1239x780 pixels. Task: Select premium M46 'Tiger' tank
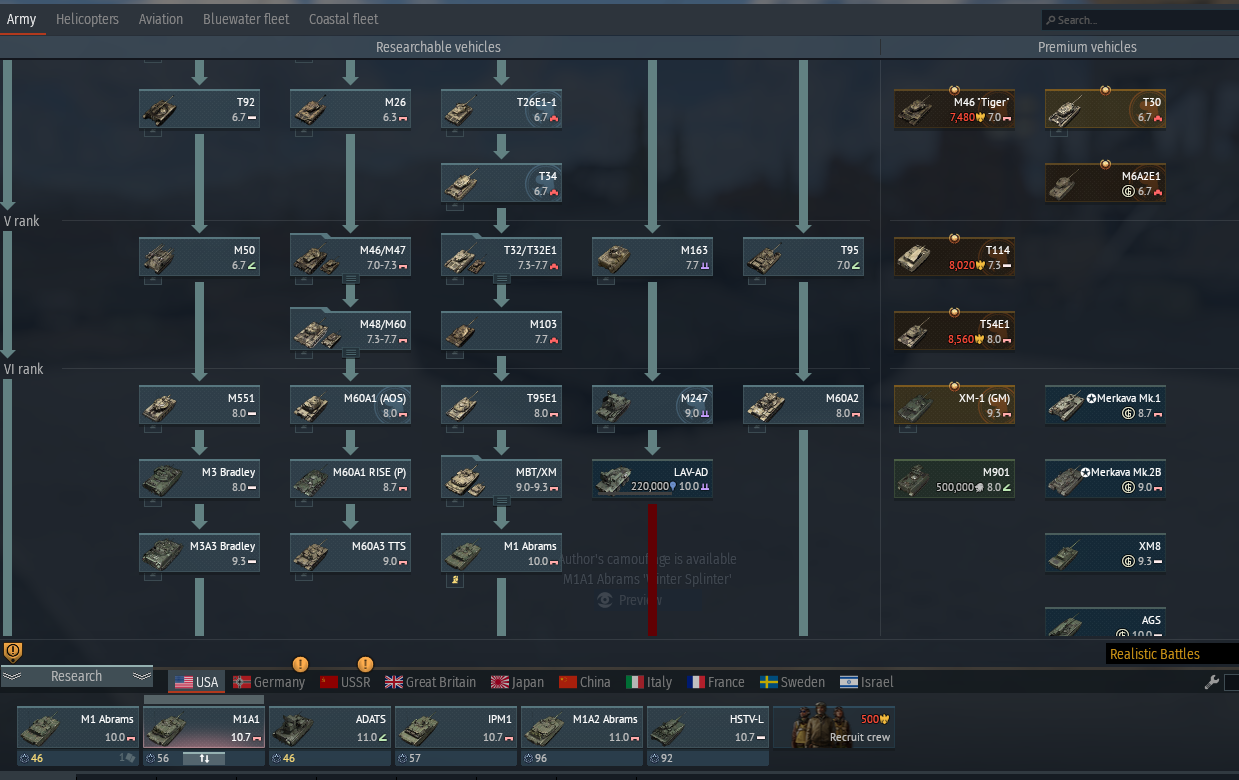954,109
